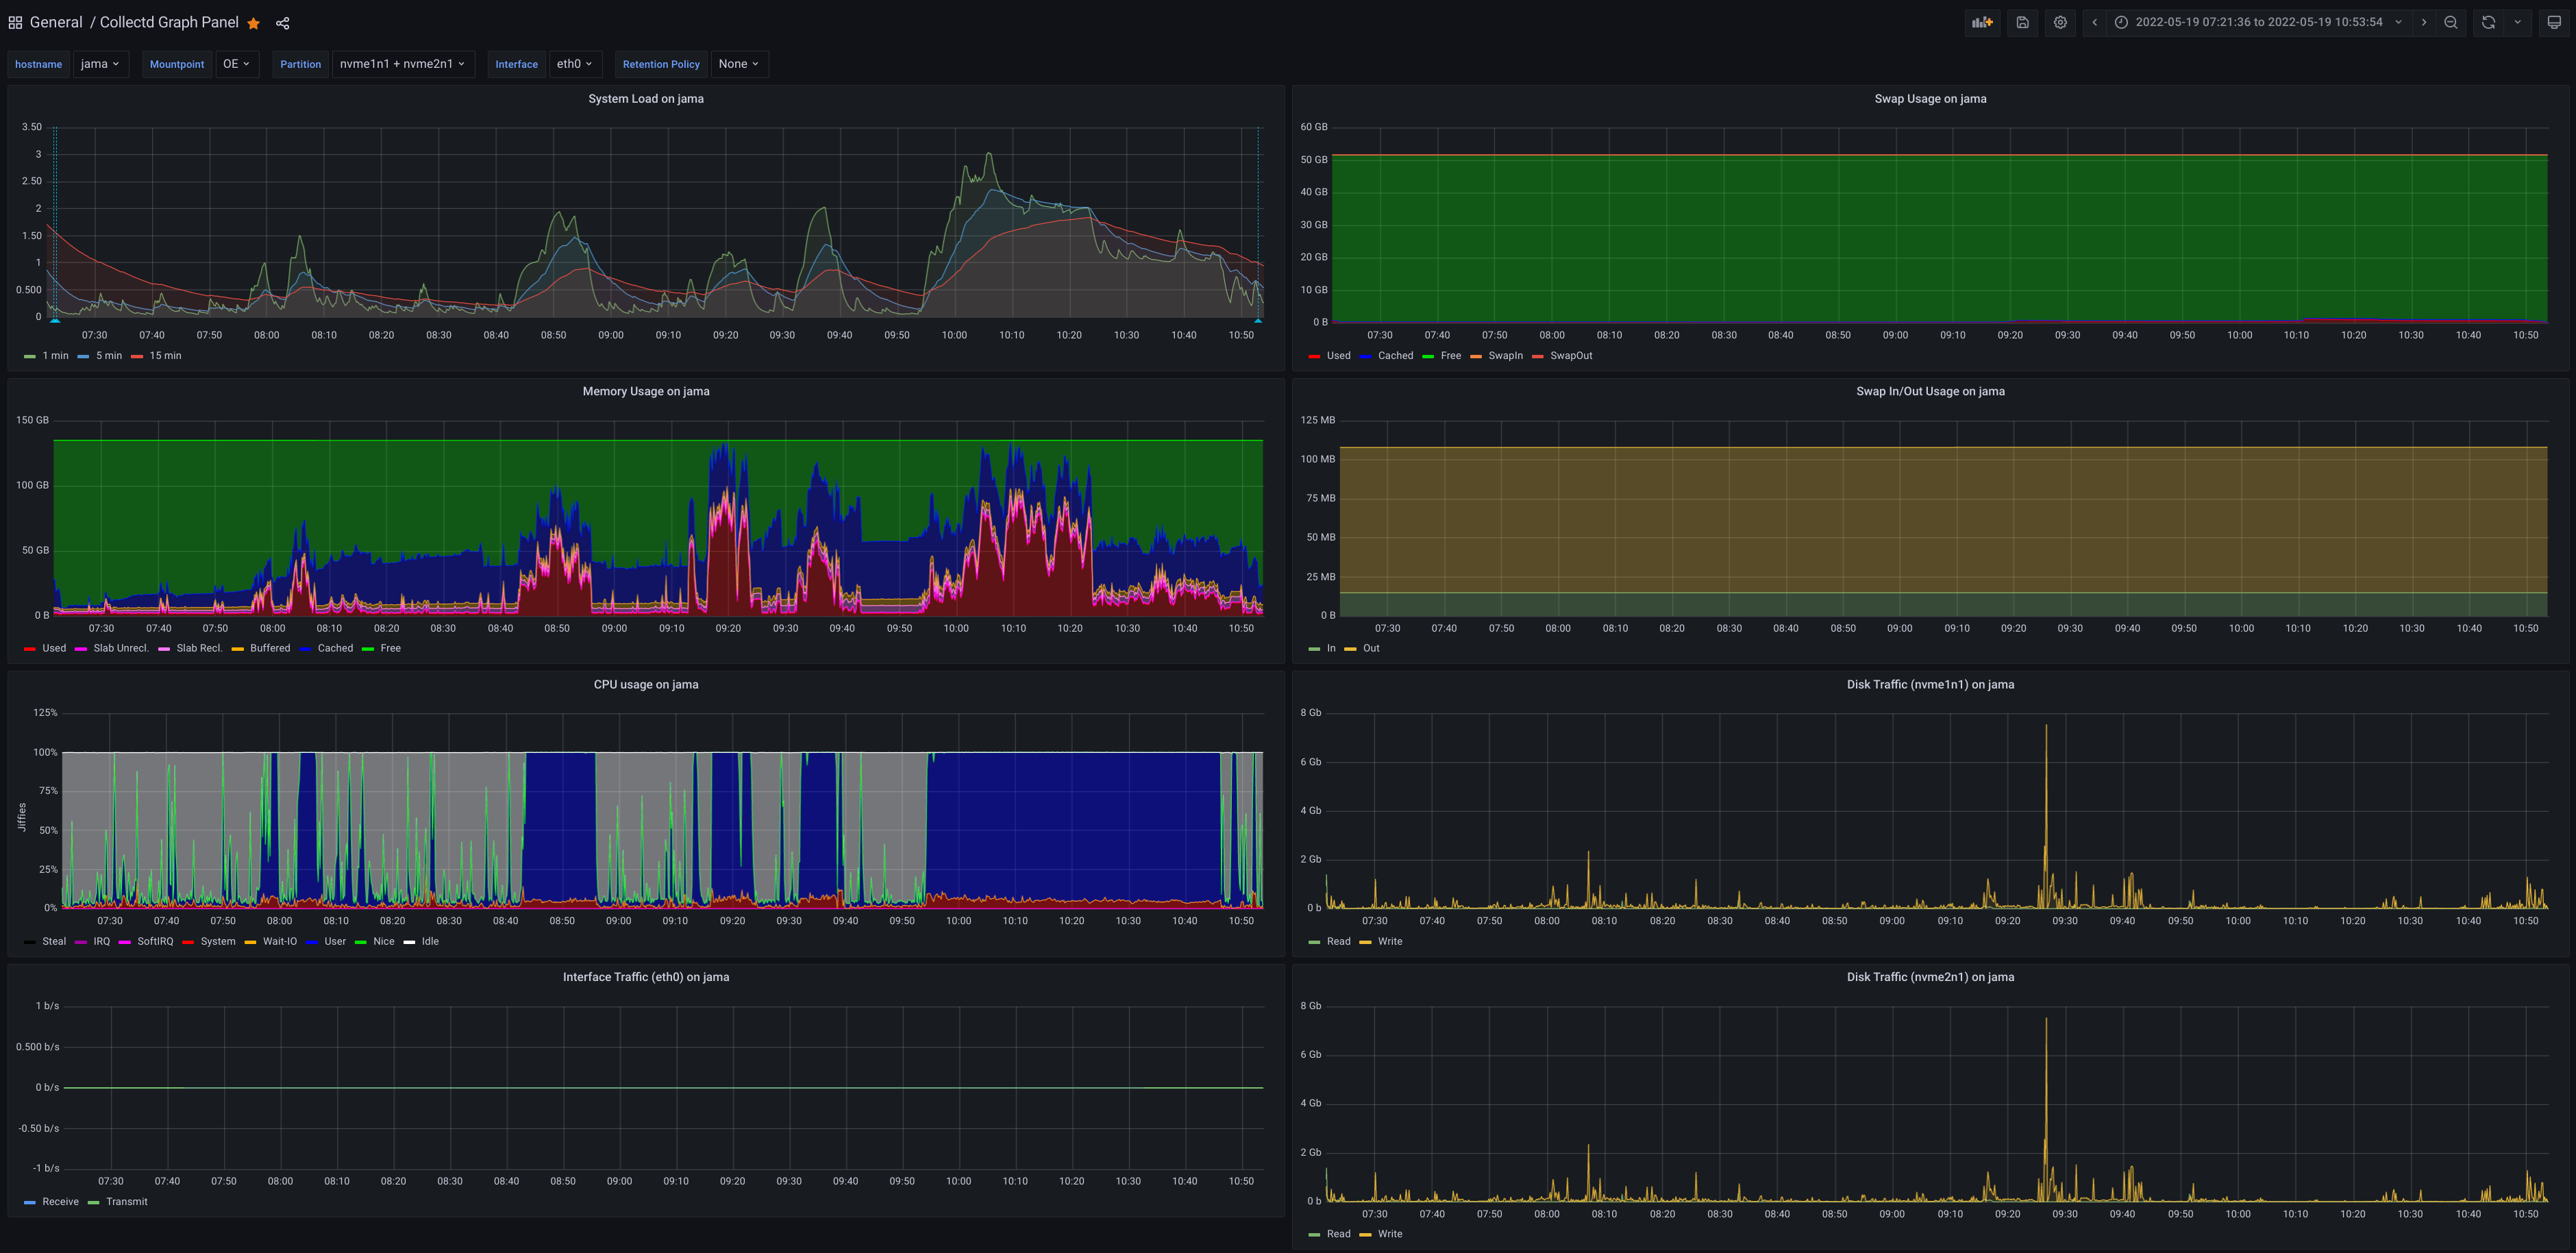Toggle Wait-IO CPU series

280,942
